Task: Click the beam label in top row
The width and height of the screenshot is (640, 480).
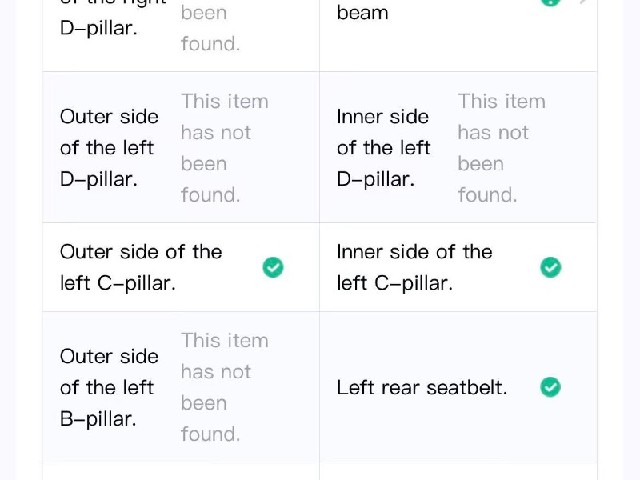Action: (362, 13)
